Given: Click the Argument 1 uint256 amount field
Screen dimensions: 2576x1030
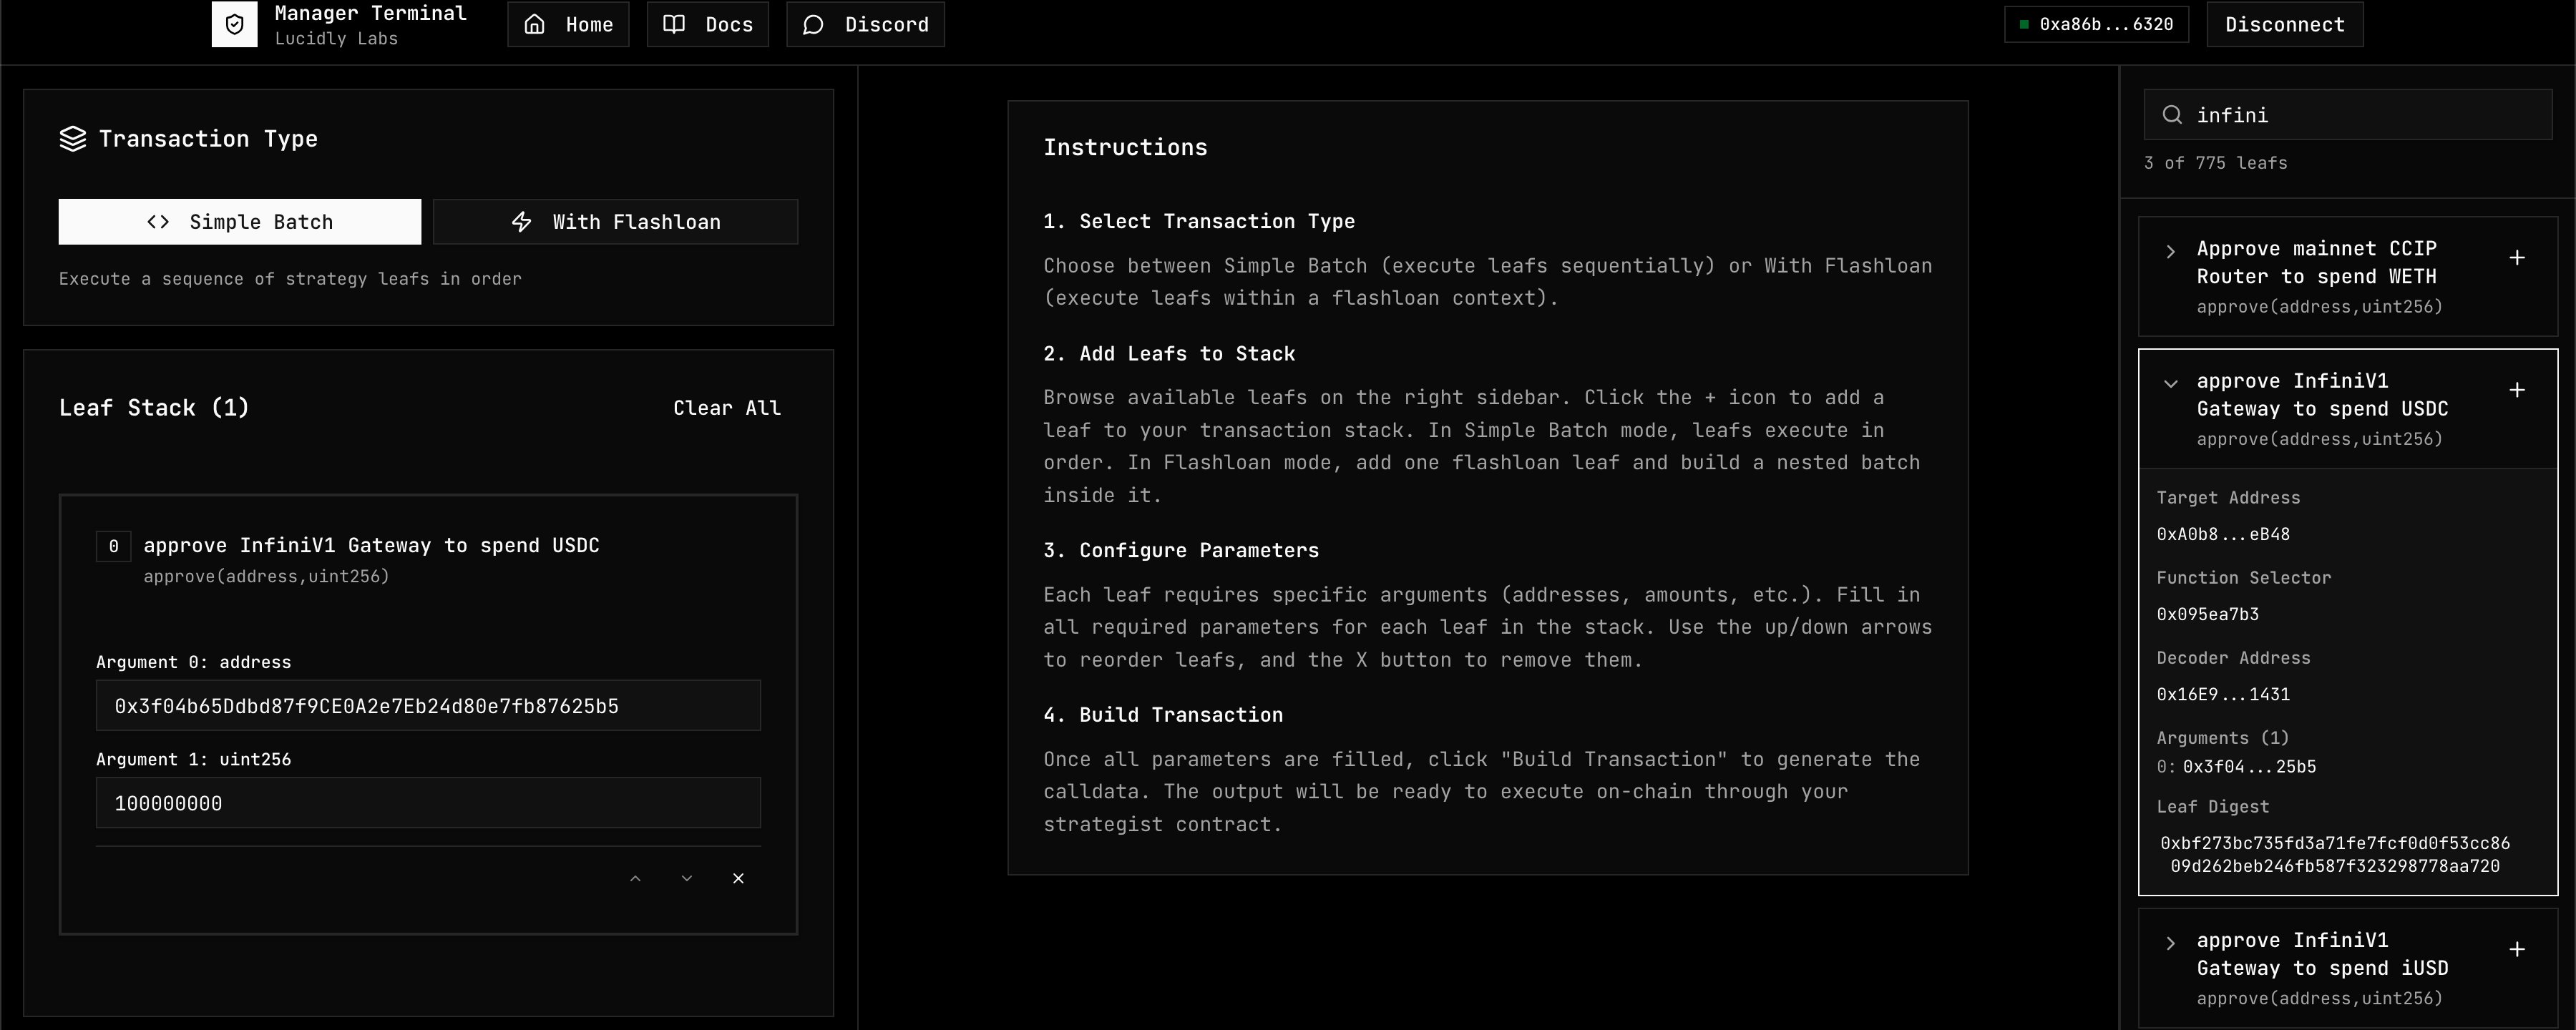Looking at the screenshot, I should pyautogui.click(x=428, y=803).
